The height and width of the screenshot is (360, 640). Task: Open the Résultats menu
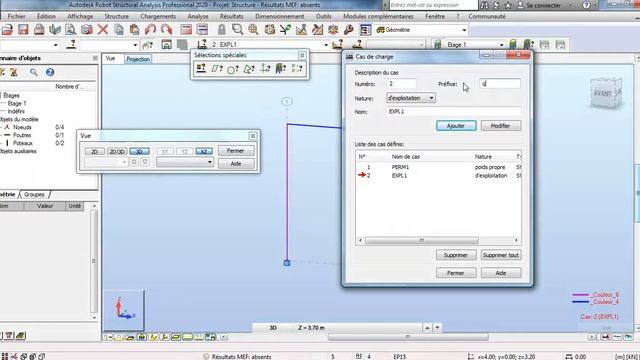tap(231, 16)
